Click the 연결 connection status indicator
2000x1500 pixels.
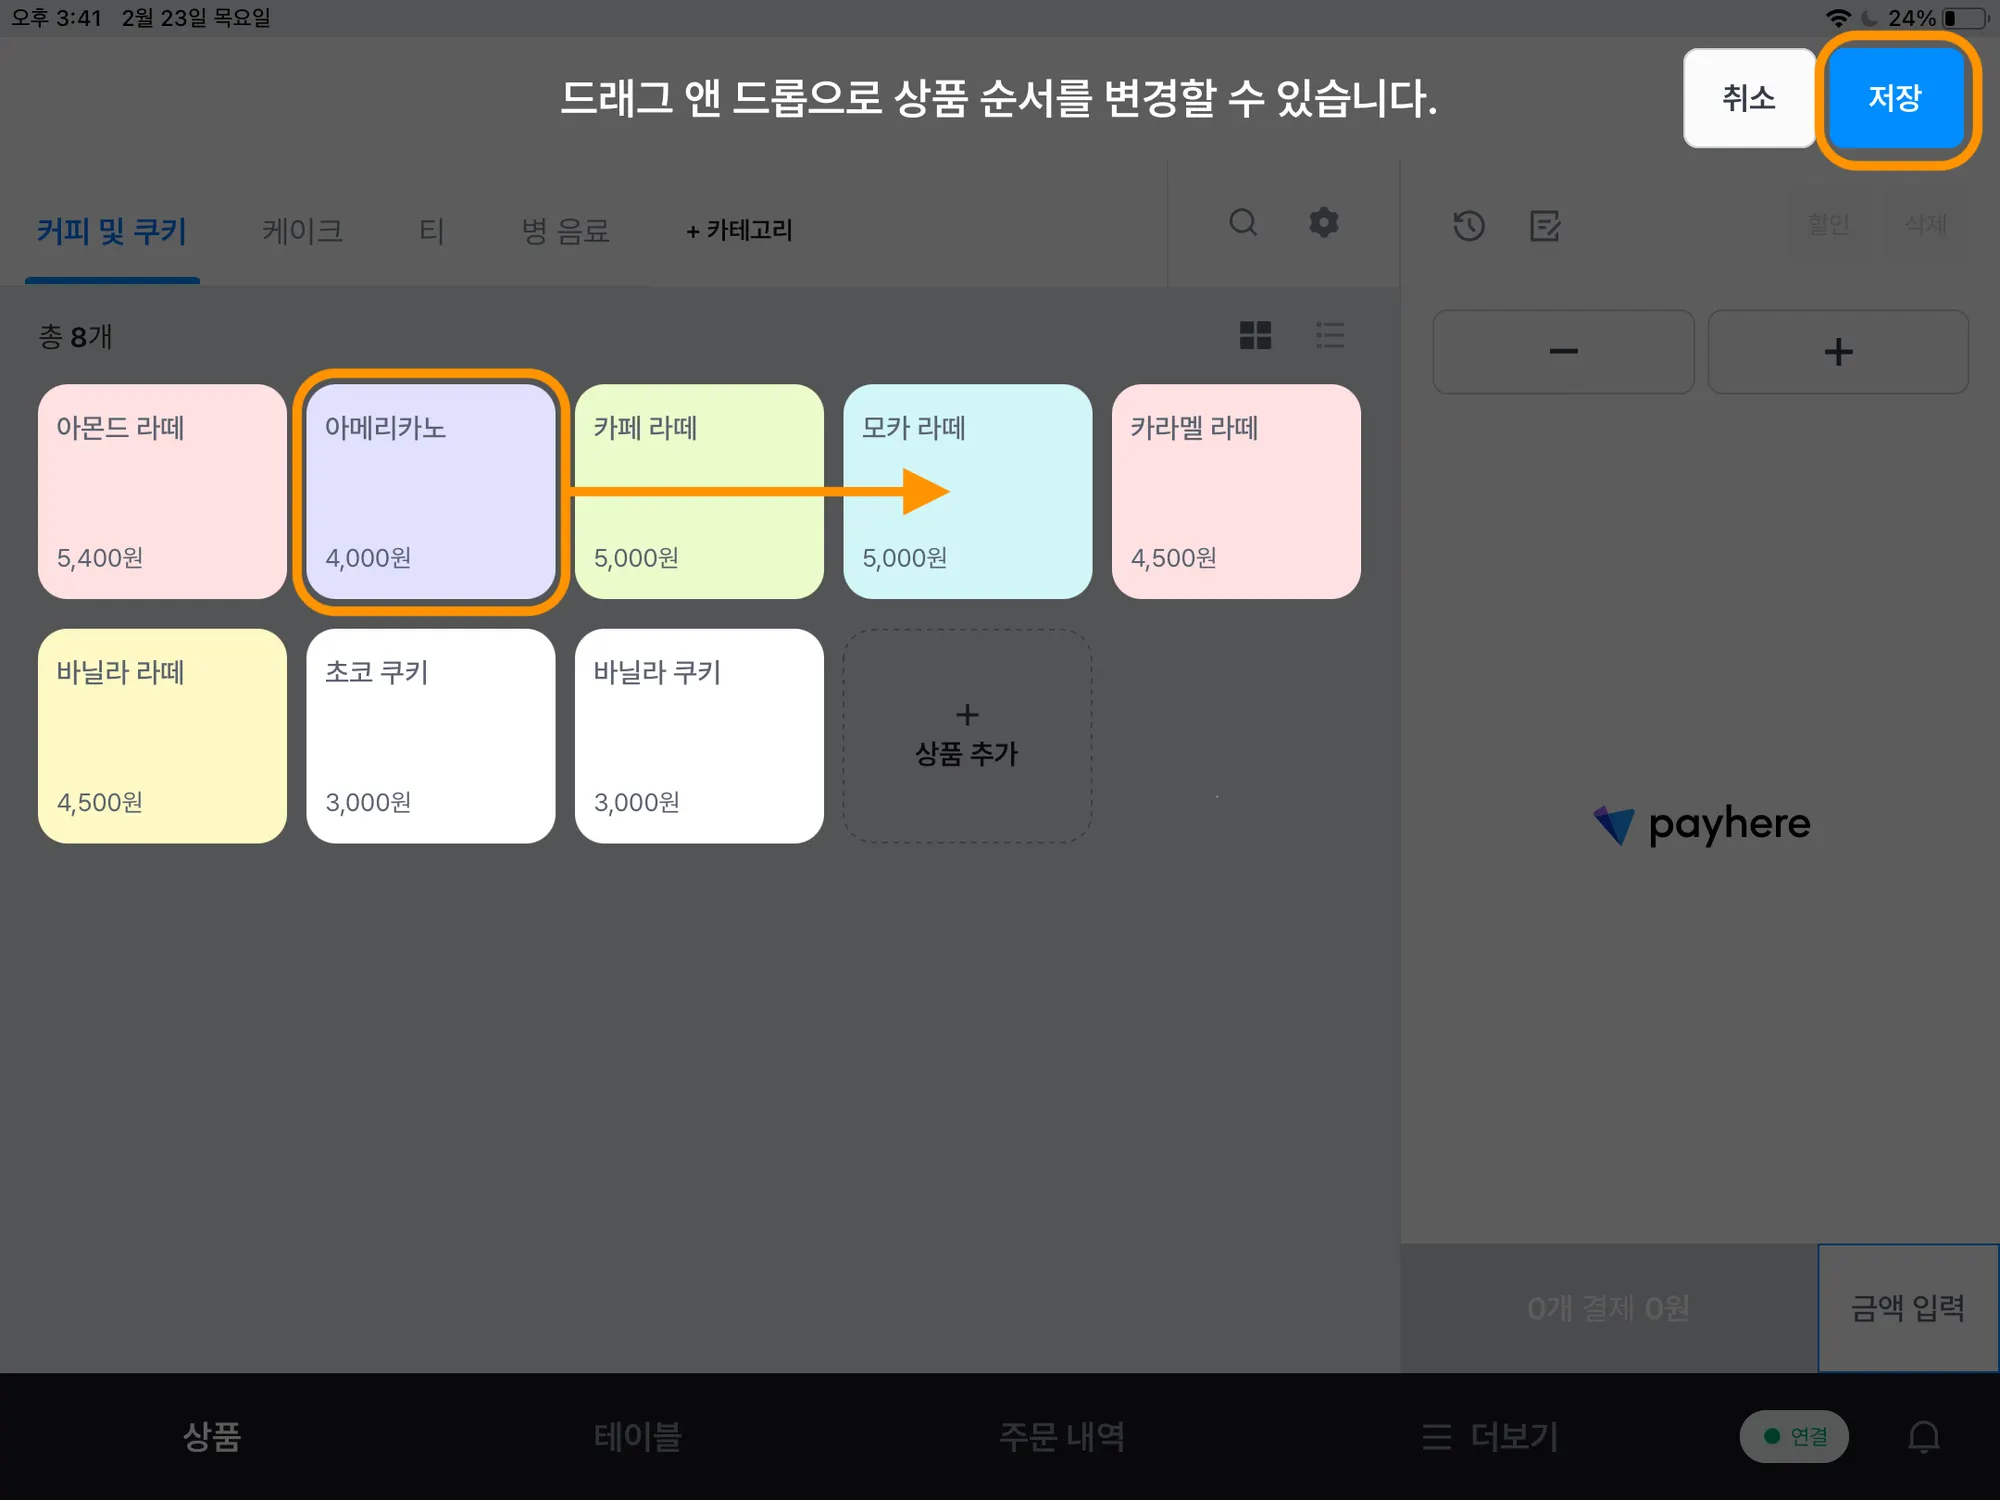click(1794, 1437)
